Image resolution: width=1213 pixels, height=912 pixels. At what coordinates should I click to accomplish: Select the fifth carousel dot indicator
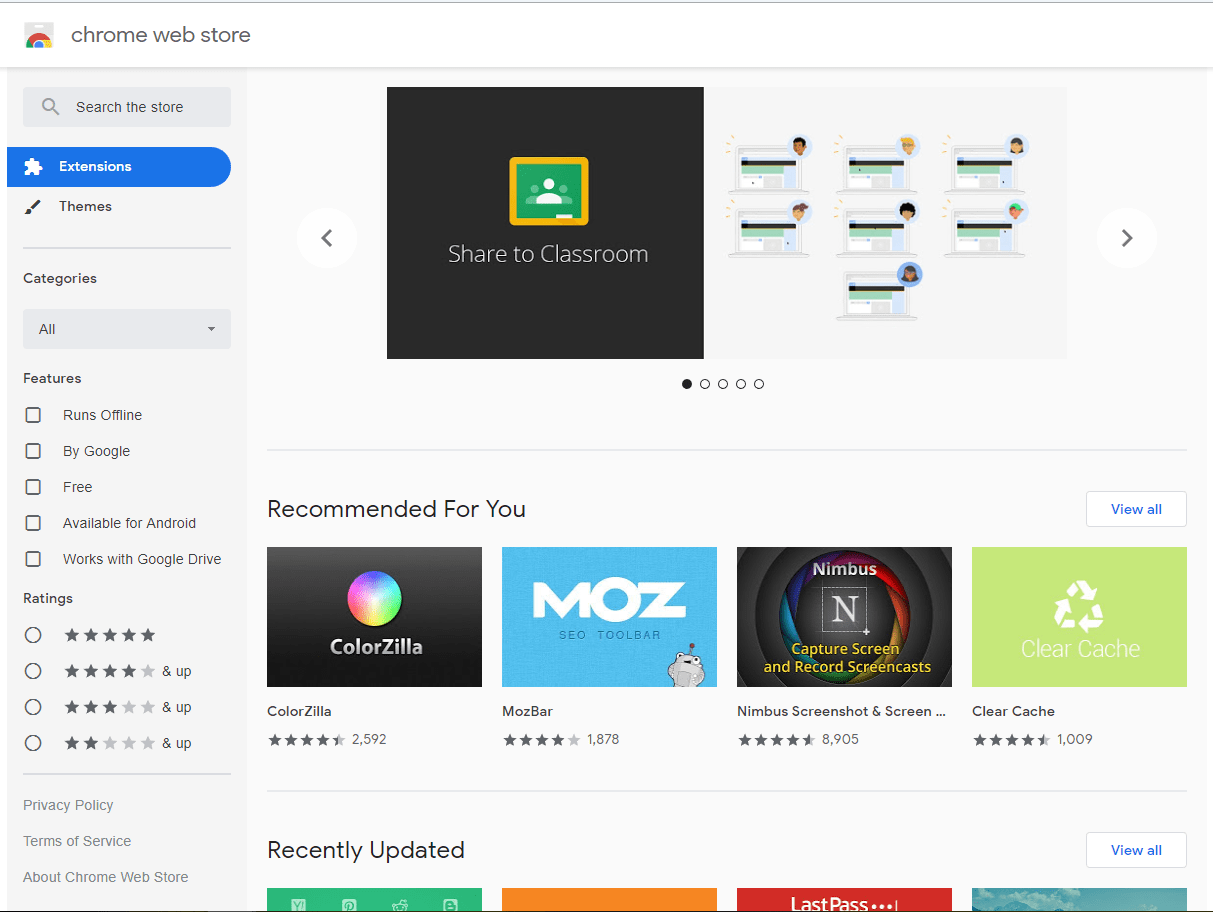759,384
